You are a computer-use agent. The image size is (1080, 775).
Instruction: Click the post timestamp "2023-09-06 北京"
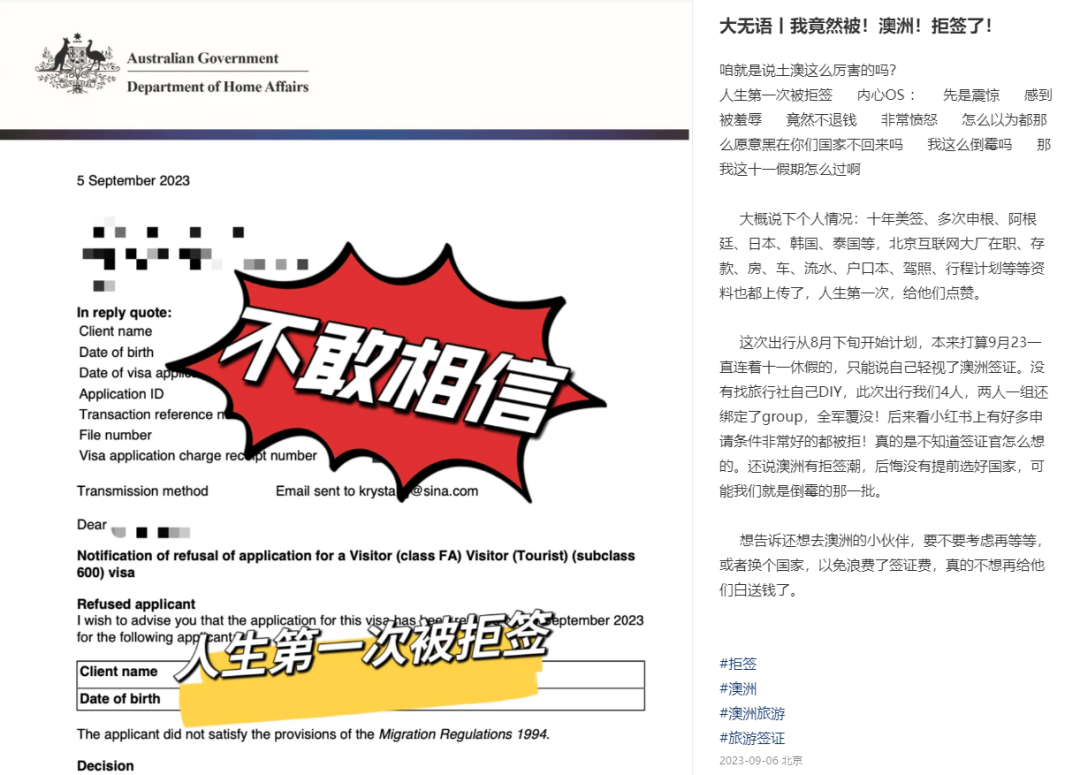click(760, 760)
